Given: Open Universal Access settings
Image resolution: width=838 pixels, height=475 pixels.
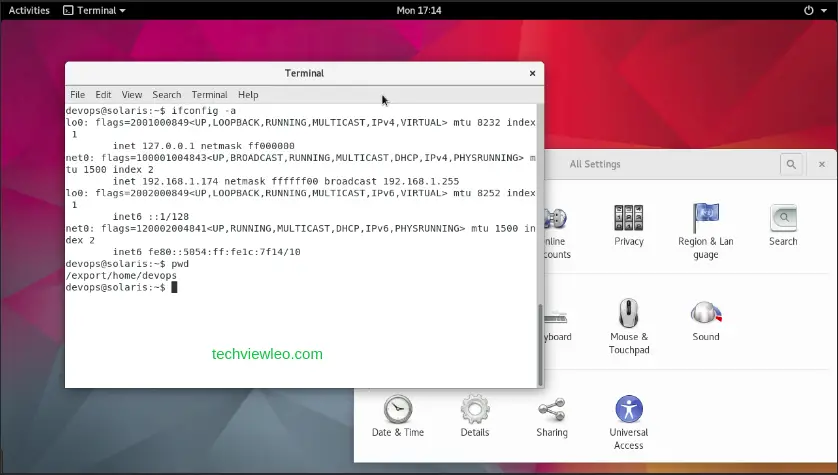Looking at the screenshot, I should (628, 422).
